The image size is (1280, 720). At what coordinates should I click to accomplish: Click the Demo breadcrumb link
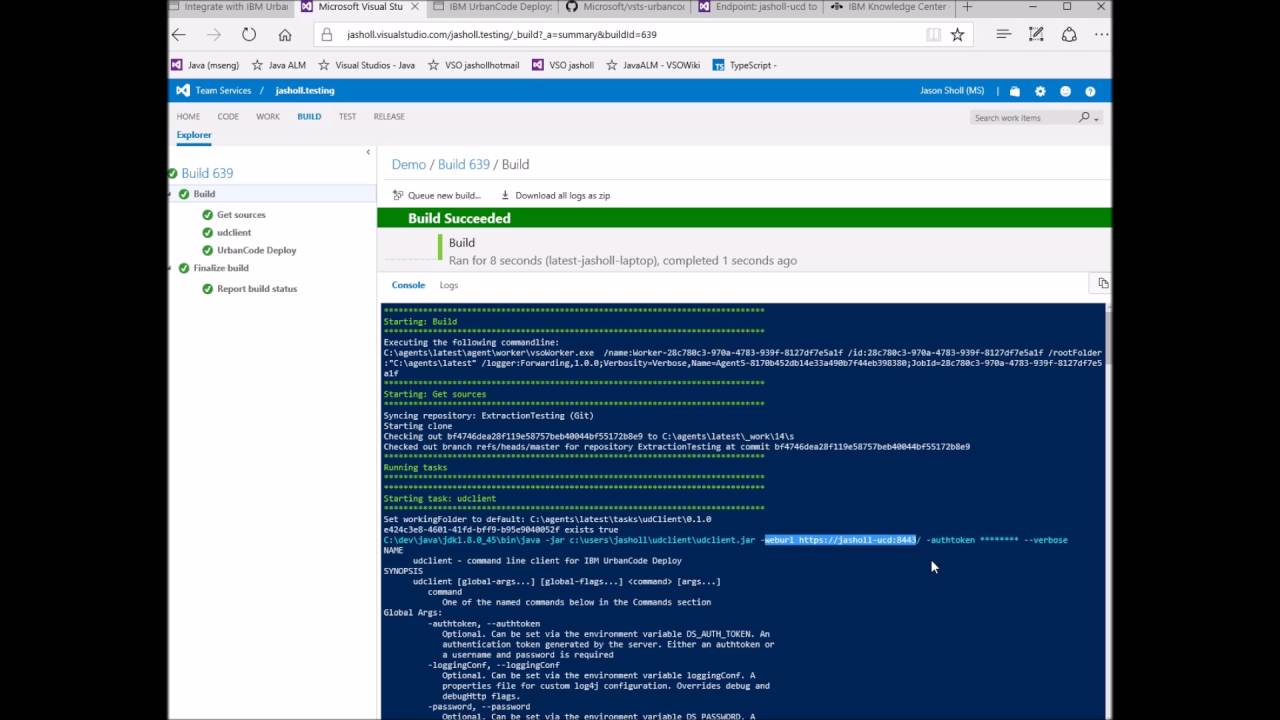[x=409, y=164]
